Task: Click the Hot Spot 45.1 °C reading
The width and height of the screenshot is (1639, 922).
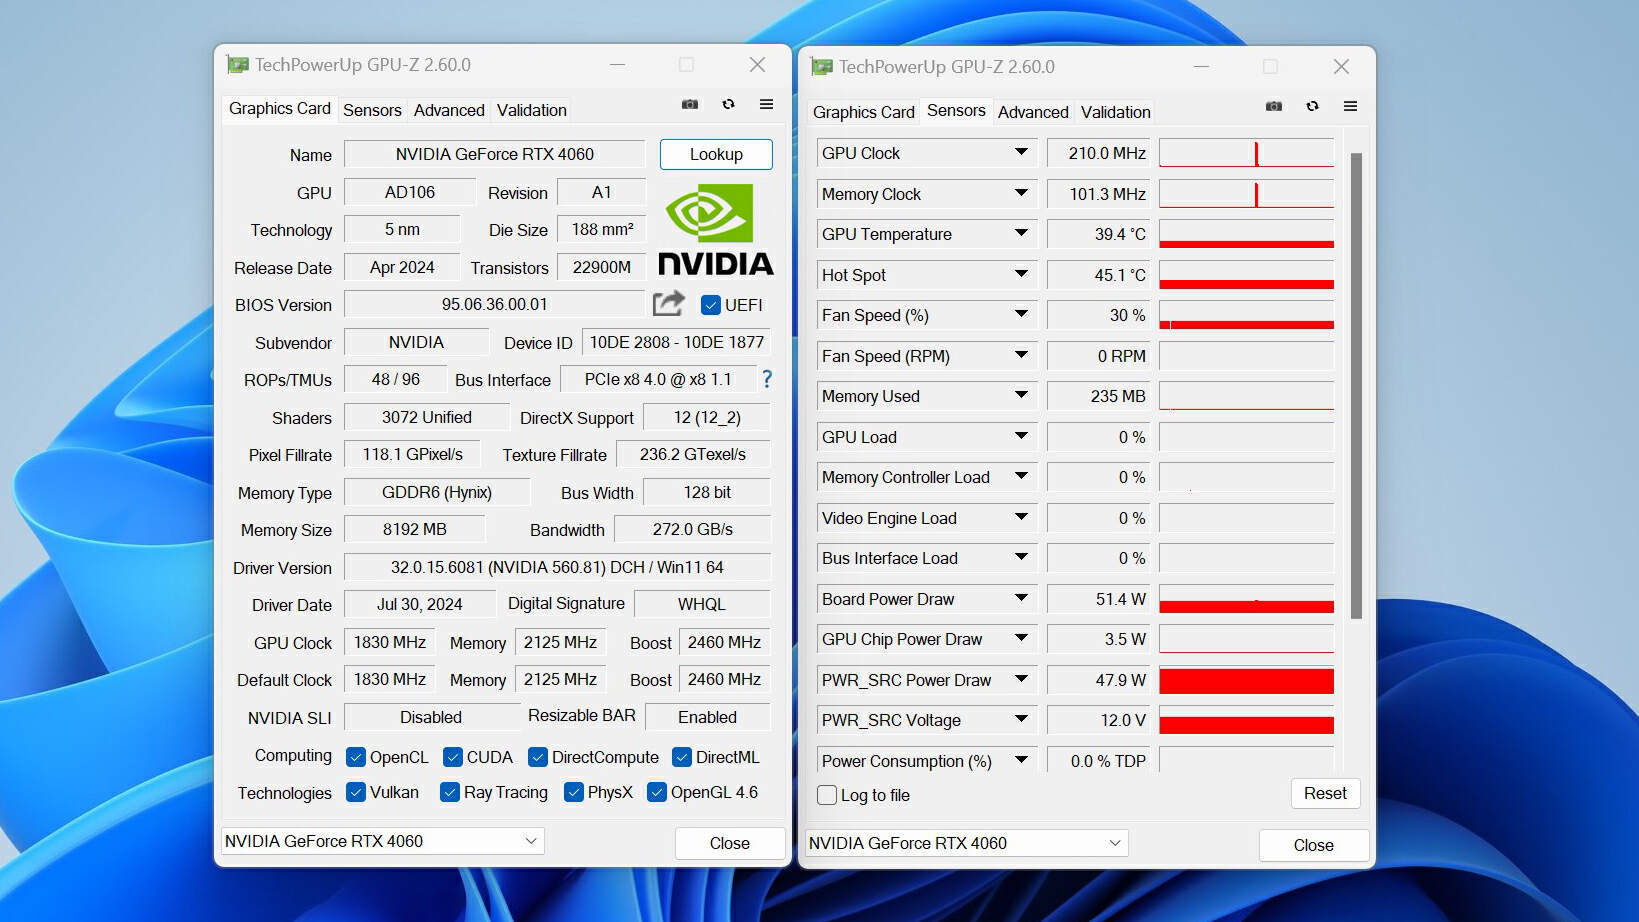Action: (x=1099, y=275)
